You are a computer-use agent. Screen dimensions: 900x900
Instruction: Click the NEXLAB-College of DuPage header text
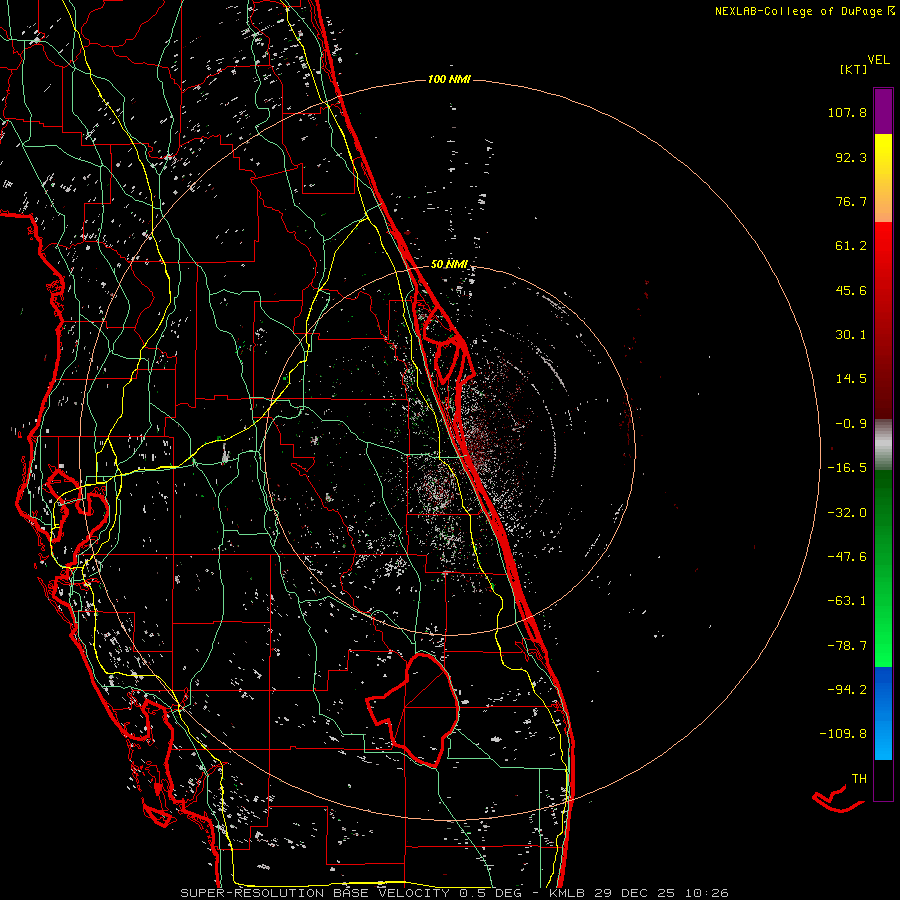point(805,11)
